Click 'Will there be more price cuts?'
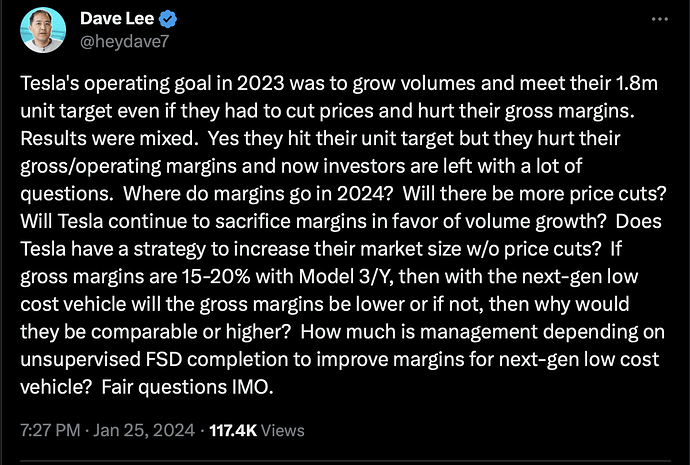Viewport: 690px width, 465px height. coord(535,194)
